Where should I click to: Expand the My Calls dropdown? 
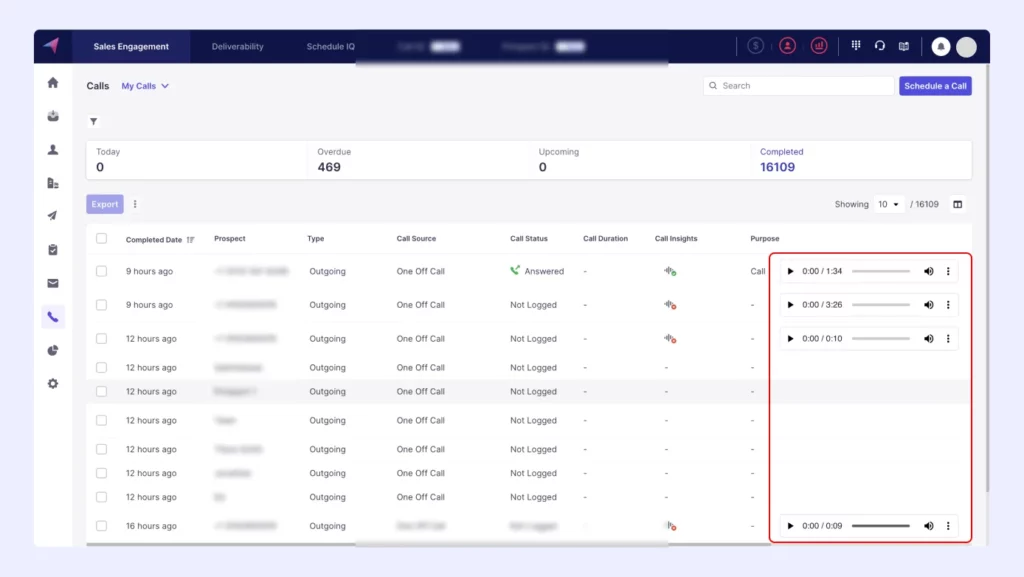pyautogui.click(x=145, y=86)
